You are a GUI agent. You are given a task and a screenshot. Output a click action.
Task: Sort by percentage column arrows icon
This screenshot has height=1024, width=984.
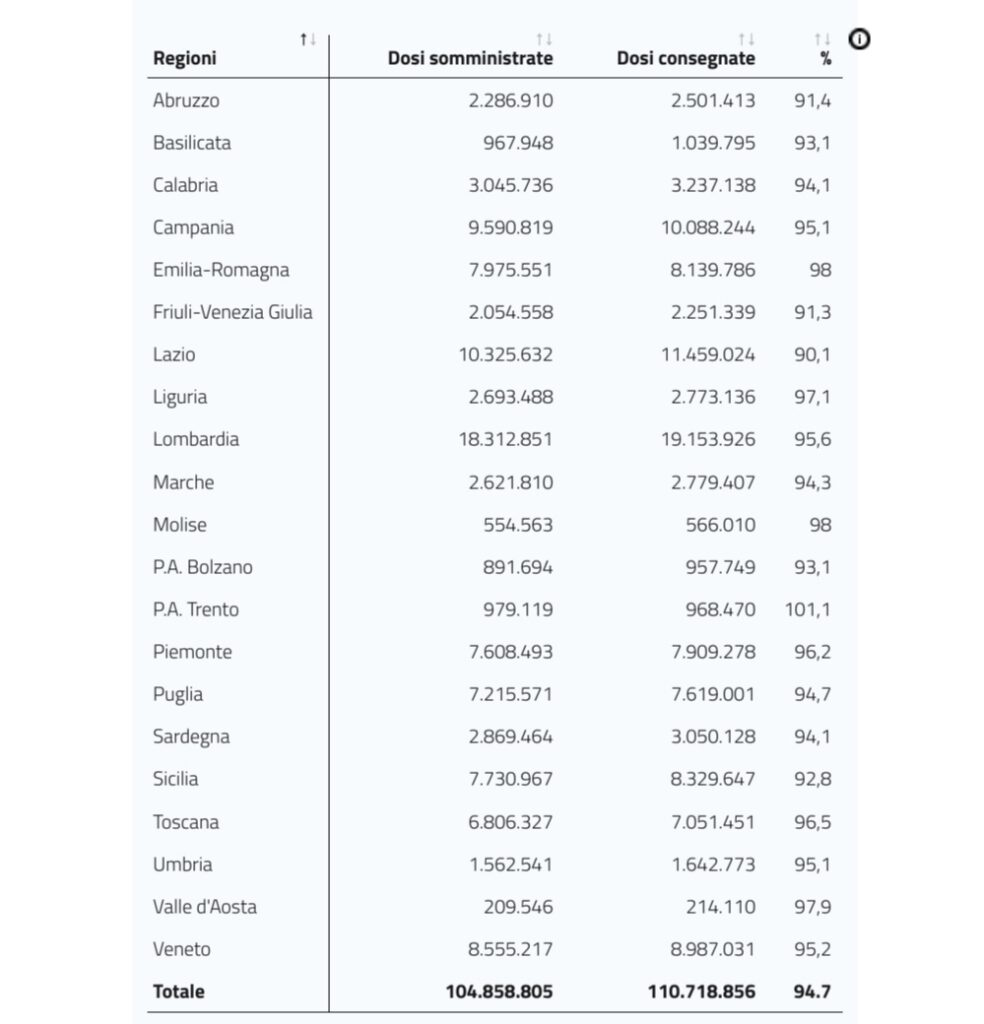click(x=823, y=40)
